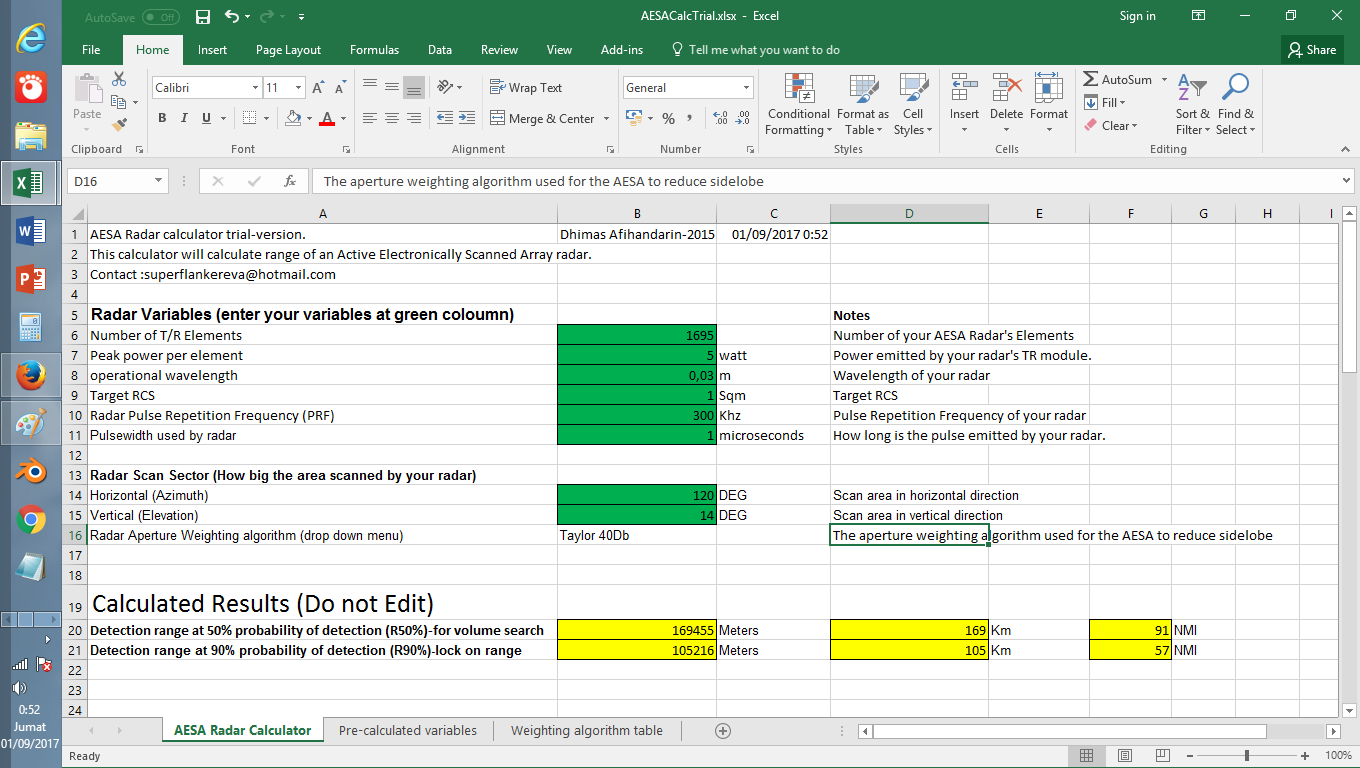Click the red Font Color icon

[326, 118]
